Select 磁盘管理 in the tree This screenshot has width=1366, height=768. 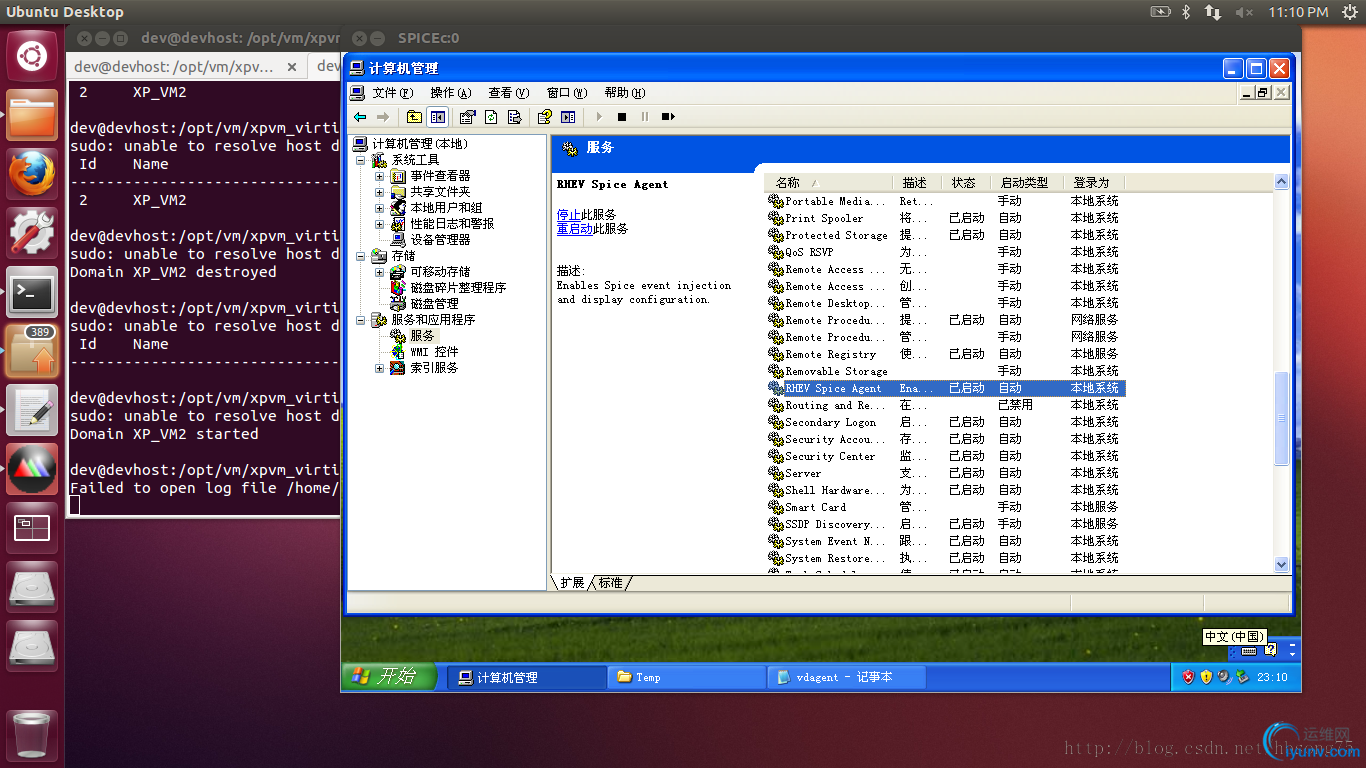[434, 304]
